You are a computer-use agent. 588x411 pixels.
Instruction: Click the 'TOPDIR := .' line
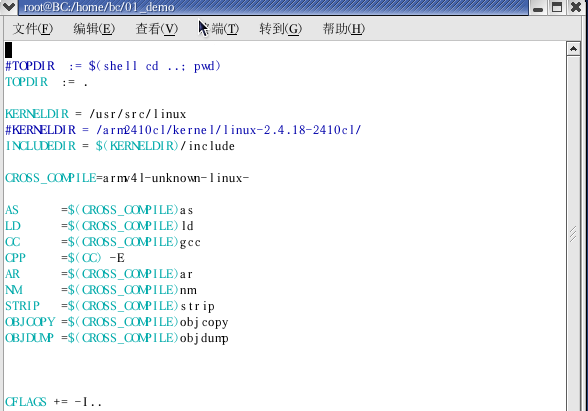click(x=46, y=82)
